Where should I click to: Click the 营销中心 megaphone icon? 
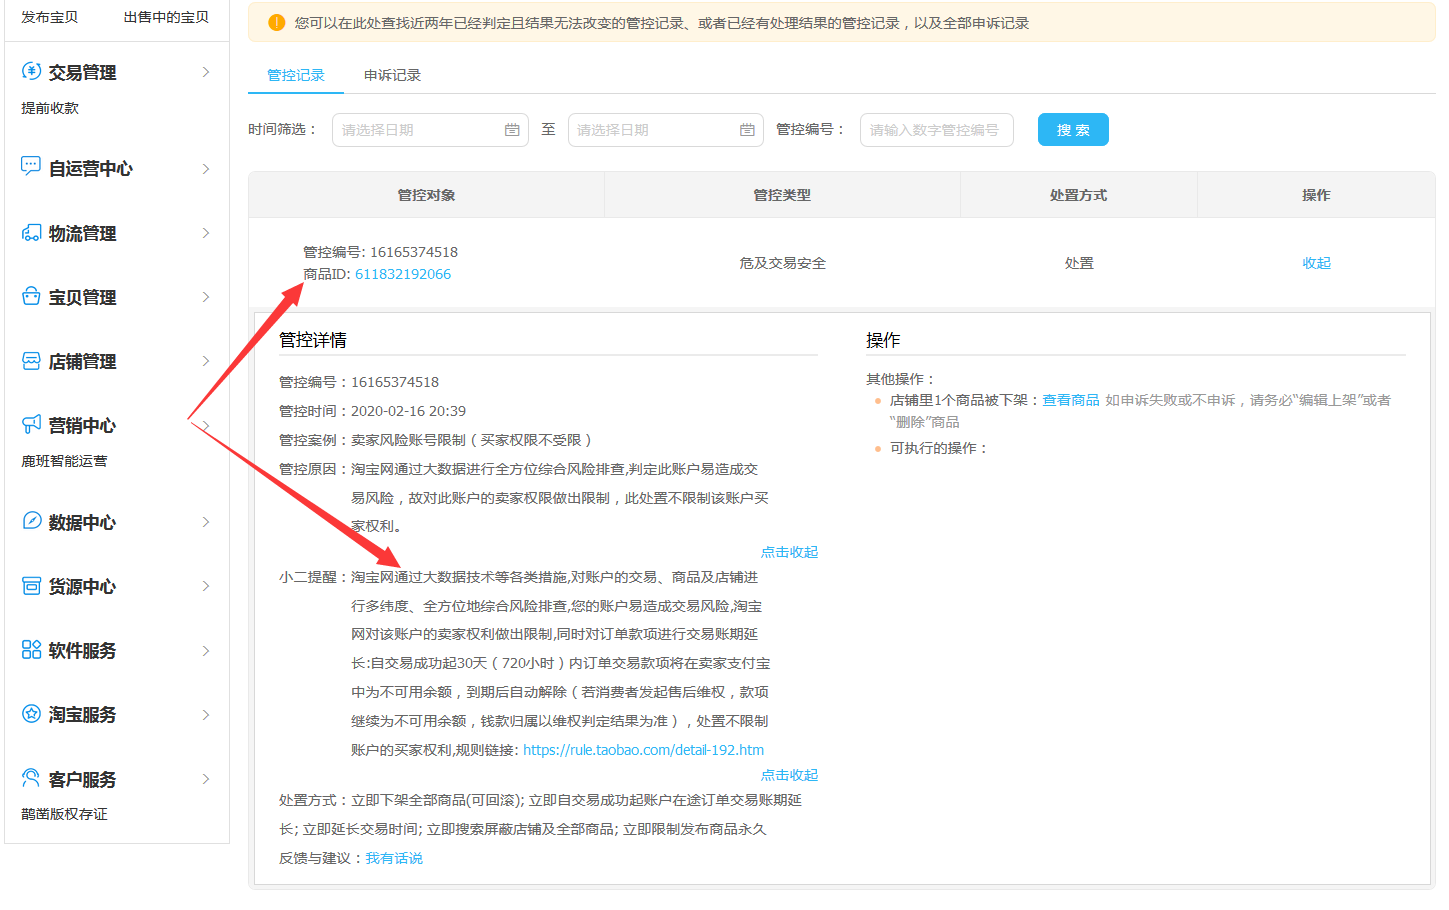(x=31, y=425)
